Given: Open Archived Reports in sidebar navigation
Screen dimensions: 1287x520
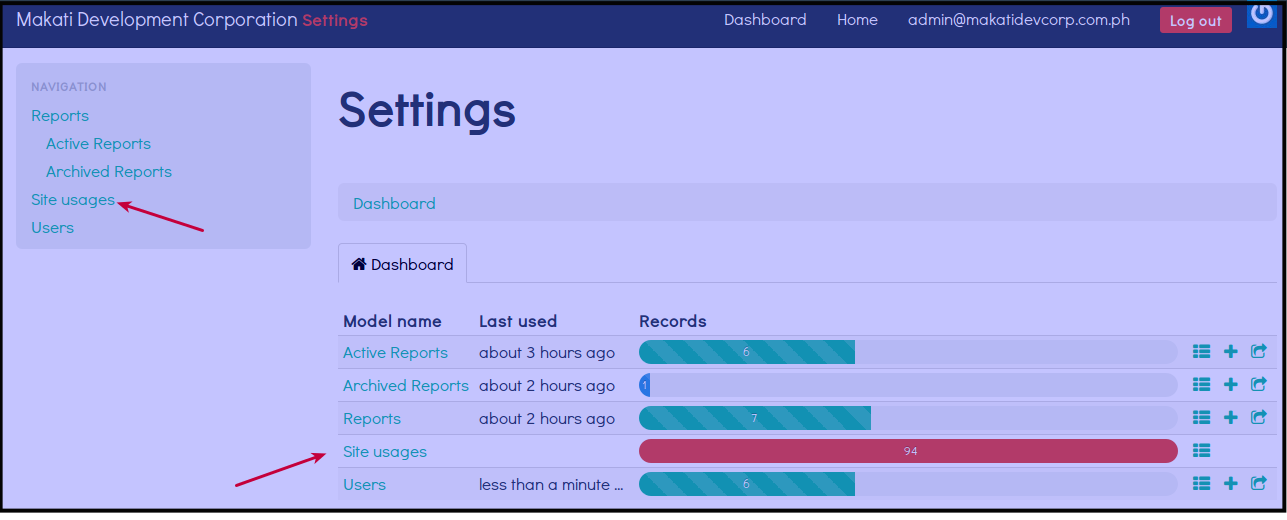Looking at the screenshot, I should 109,172.
